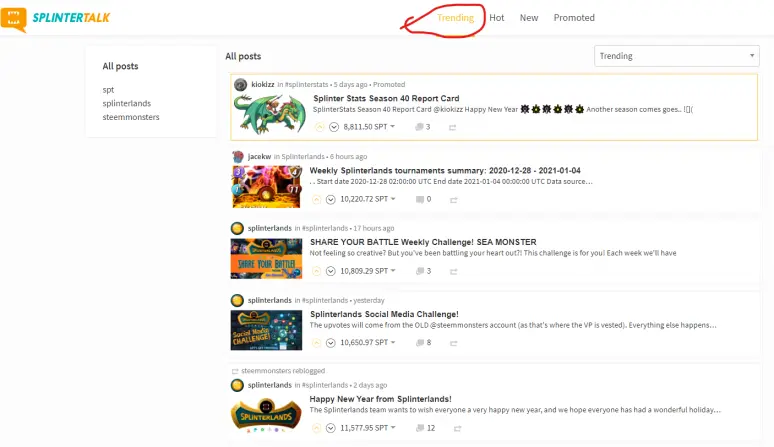Click the Social Media Challenge thumbnail
The width and height of the screenshot is (774, 447).
(267, 330)
